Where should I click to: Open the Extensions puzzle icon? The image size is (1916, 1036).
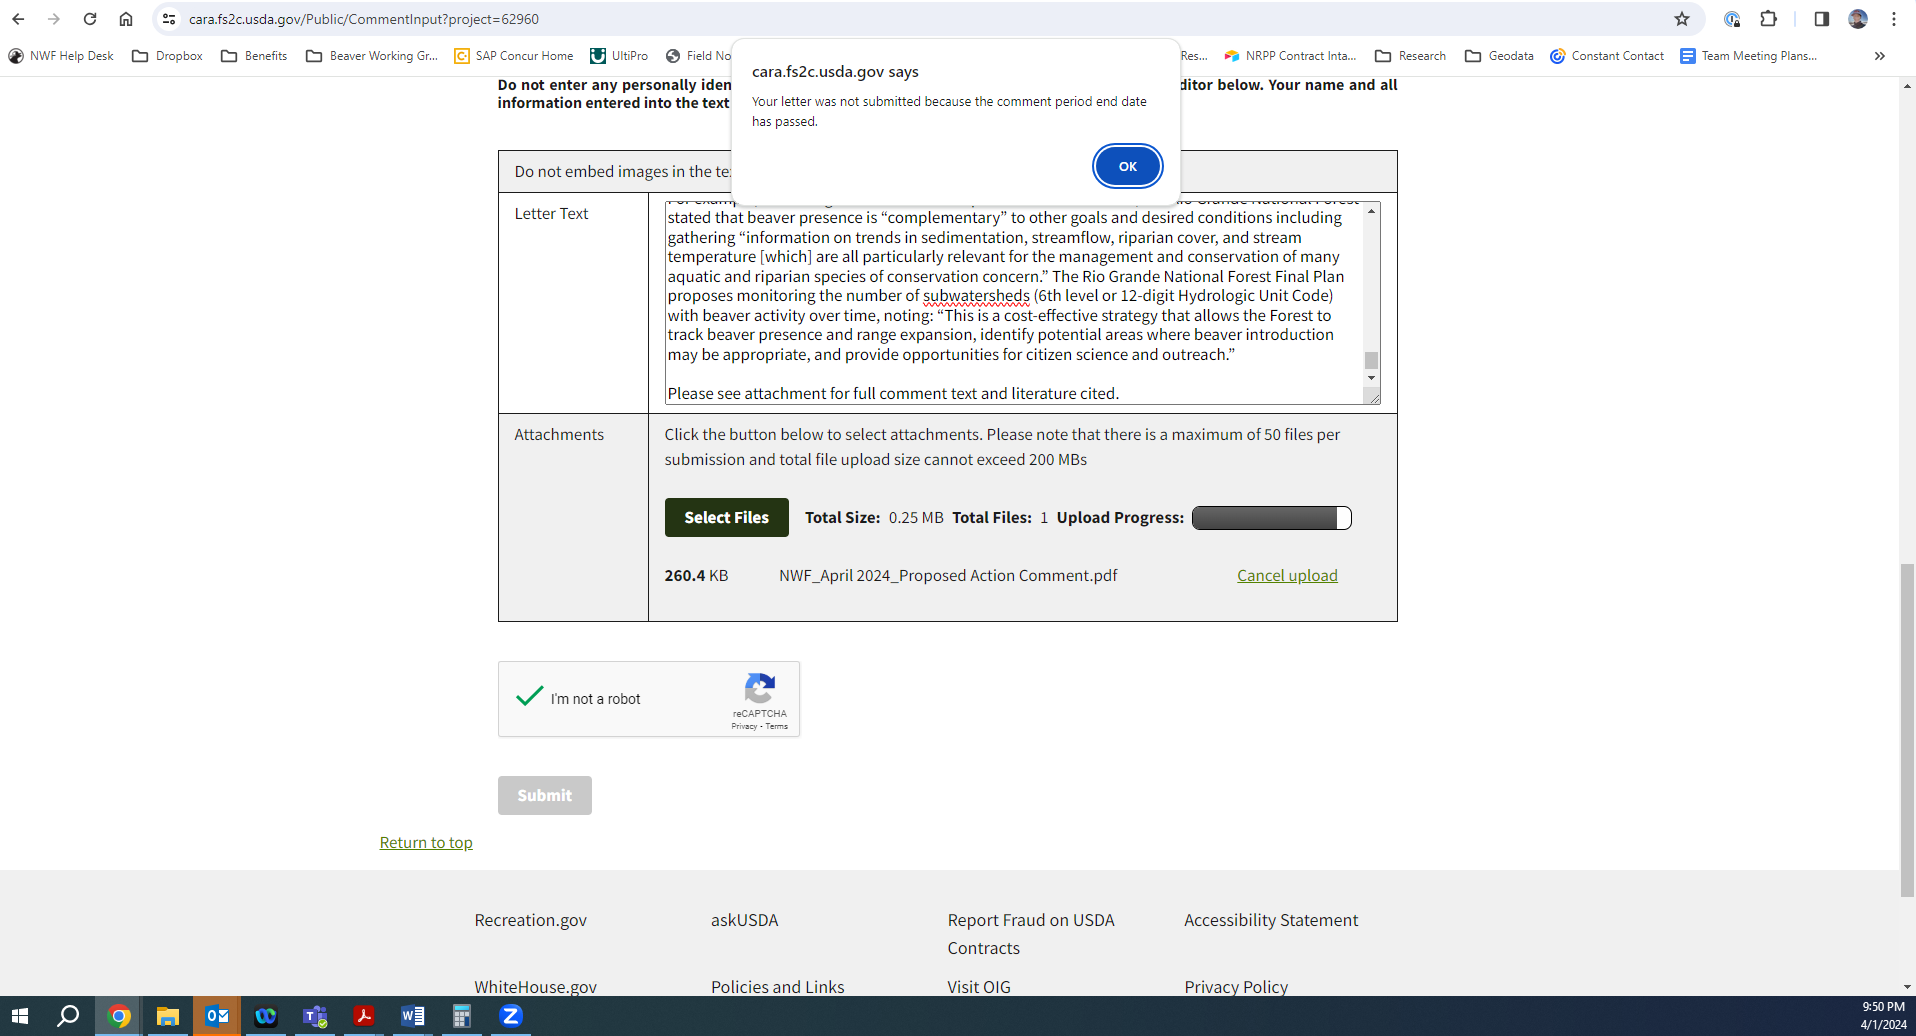coord(1768,19)
